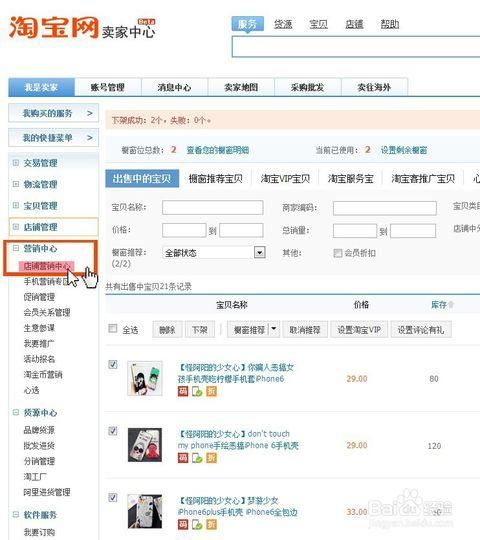Click the 设置淘宝VIP button
480x540 pixels.
[x=359, y=330]
